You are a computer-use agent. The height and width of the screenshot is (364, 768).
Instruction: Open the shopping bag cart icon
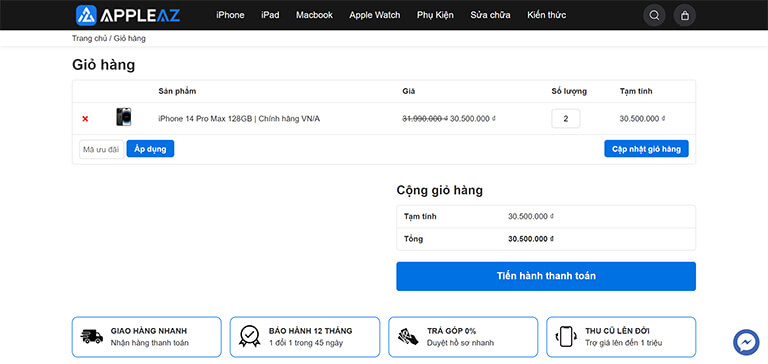pos(685,16)
